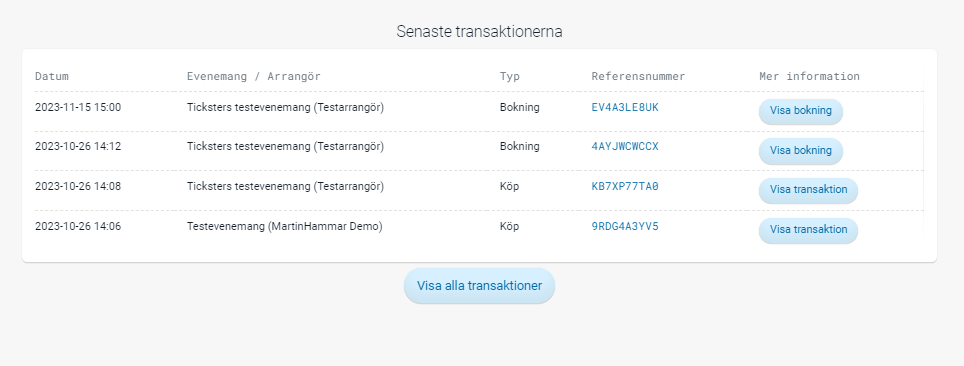Follow the KB7XP77TA0 reference link
The height and width of the screenshot is (366, 964).
[625, 186]
